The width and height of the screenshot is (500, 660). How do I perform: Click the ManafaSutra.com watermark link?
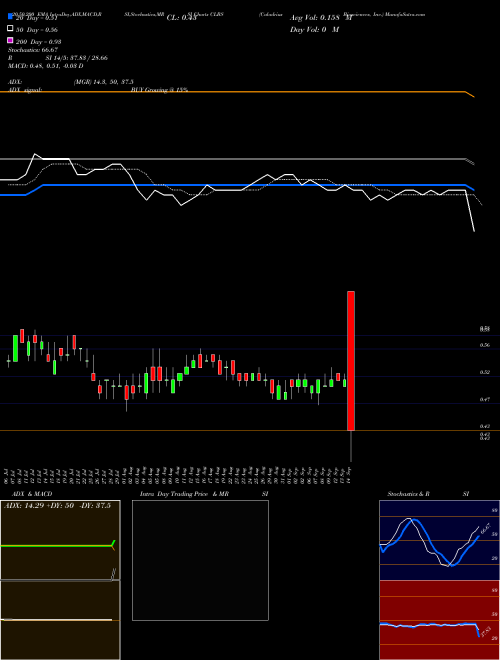tap(407, 14)
